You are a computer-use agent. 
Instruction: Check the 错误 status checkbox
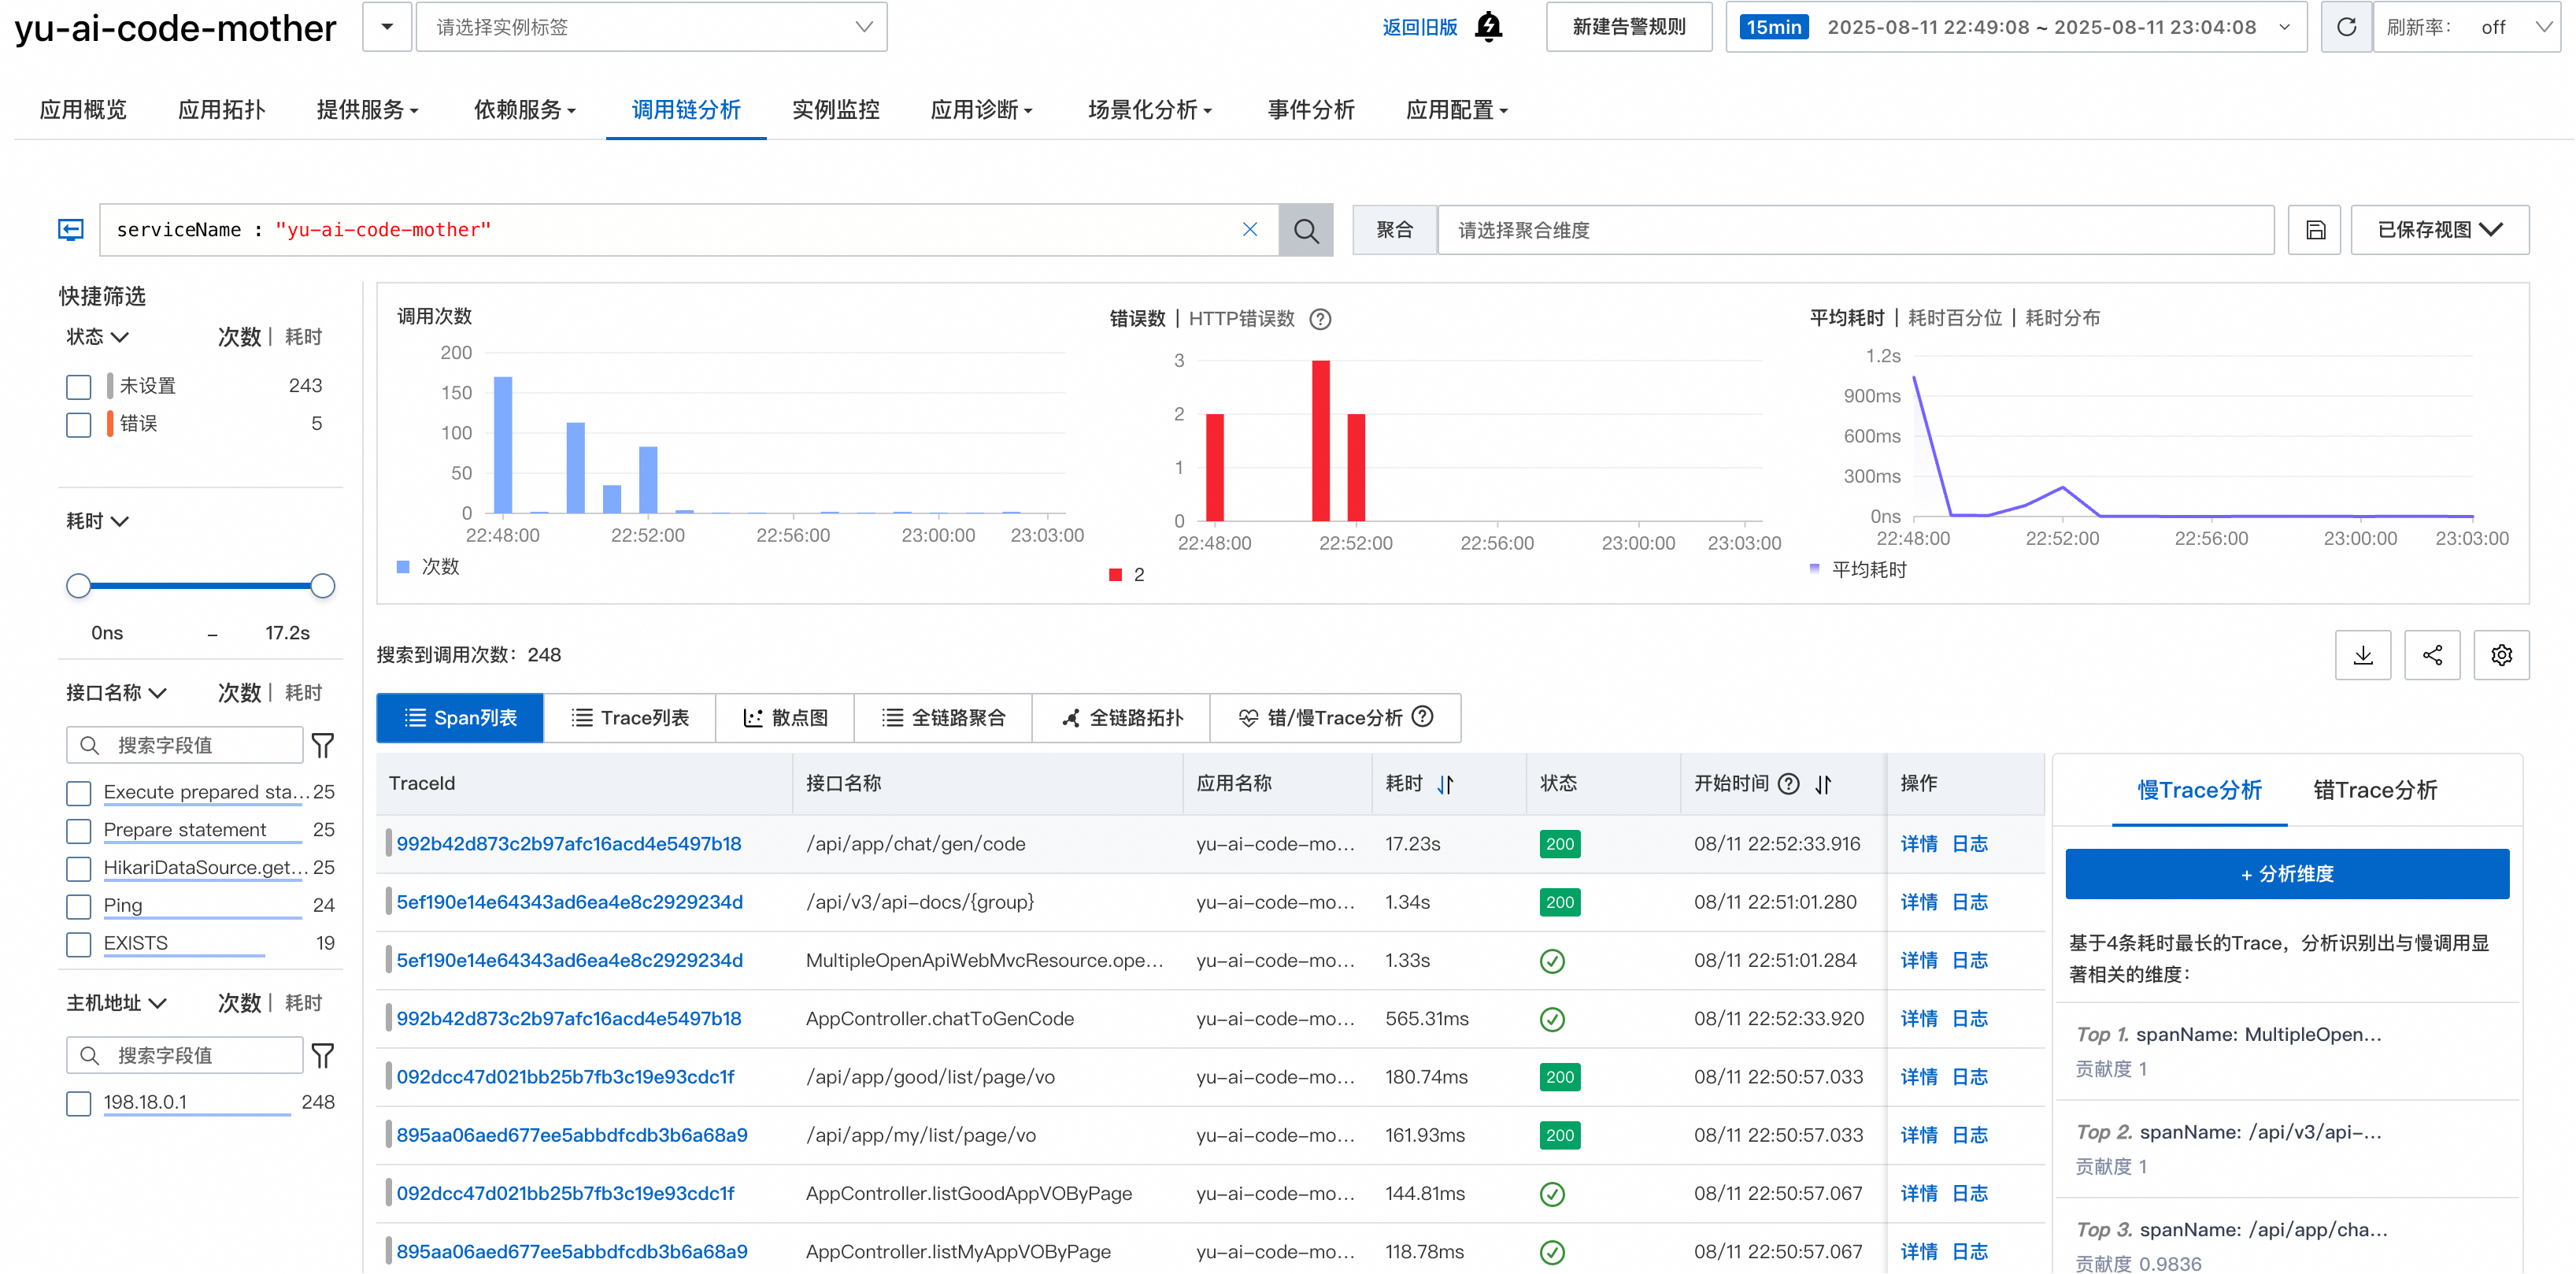pyautogui.click(x=78, y=424)
